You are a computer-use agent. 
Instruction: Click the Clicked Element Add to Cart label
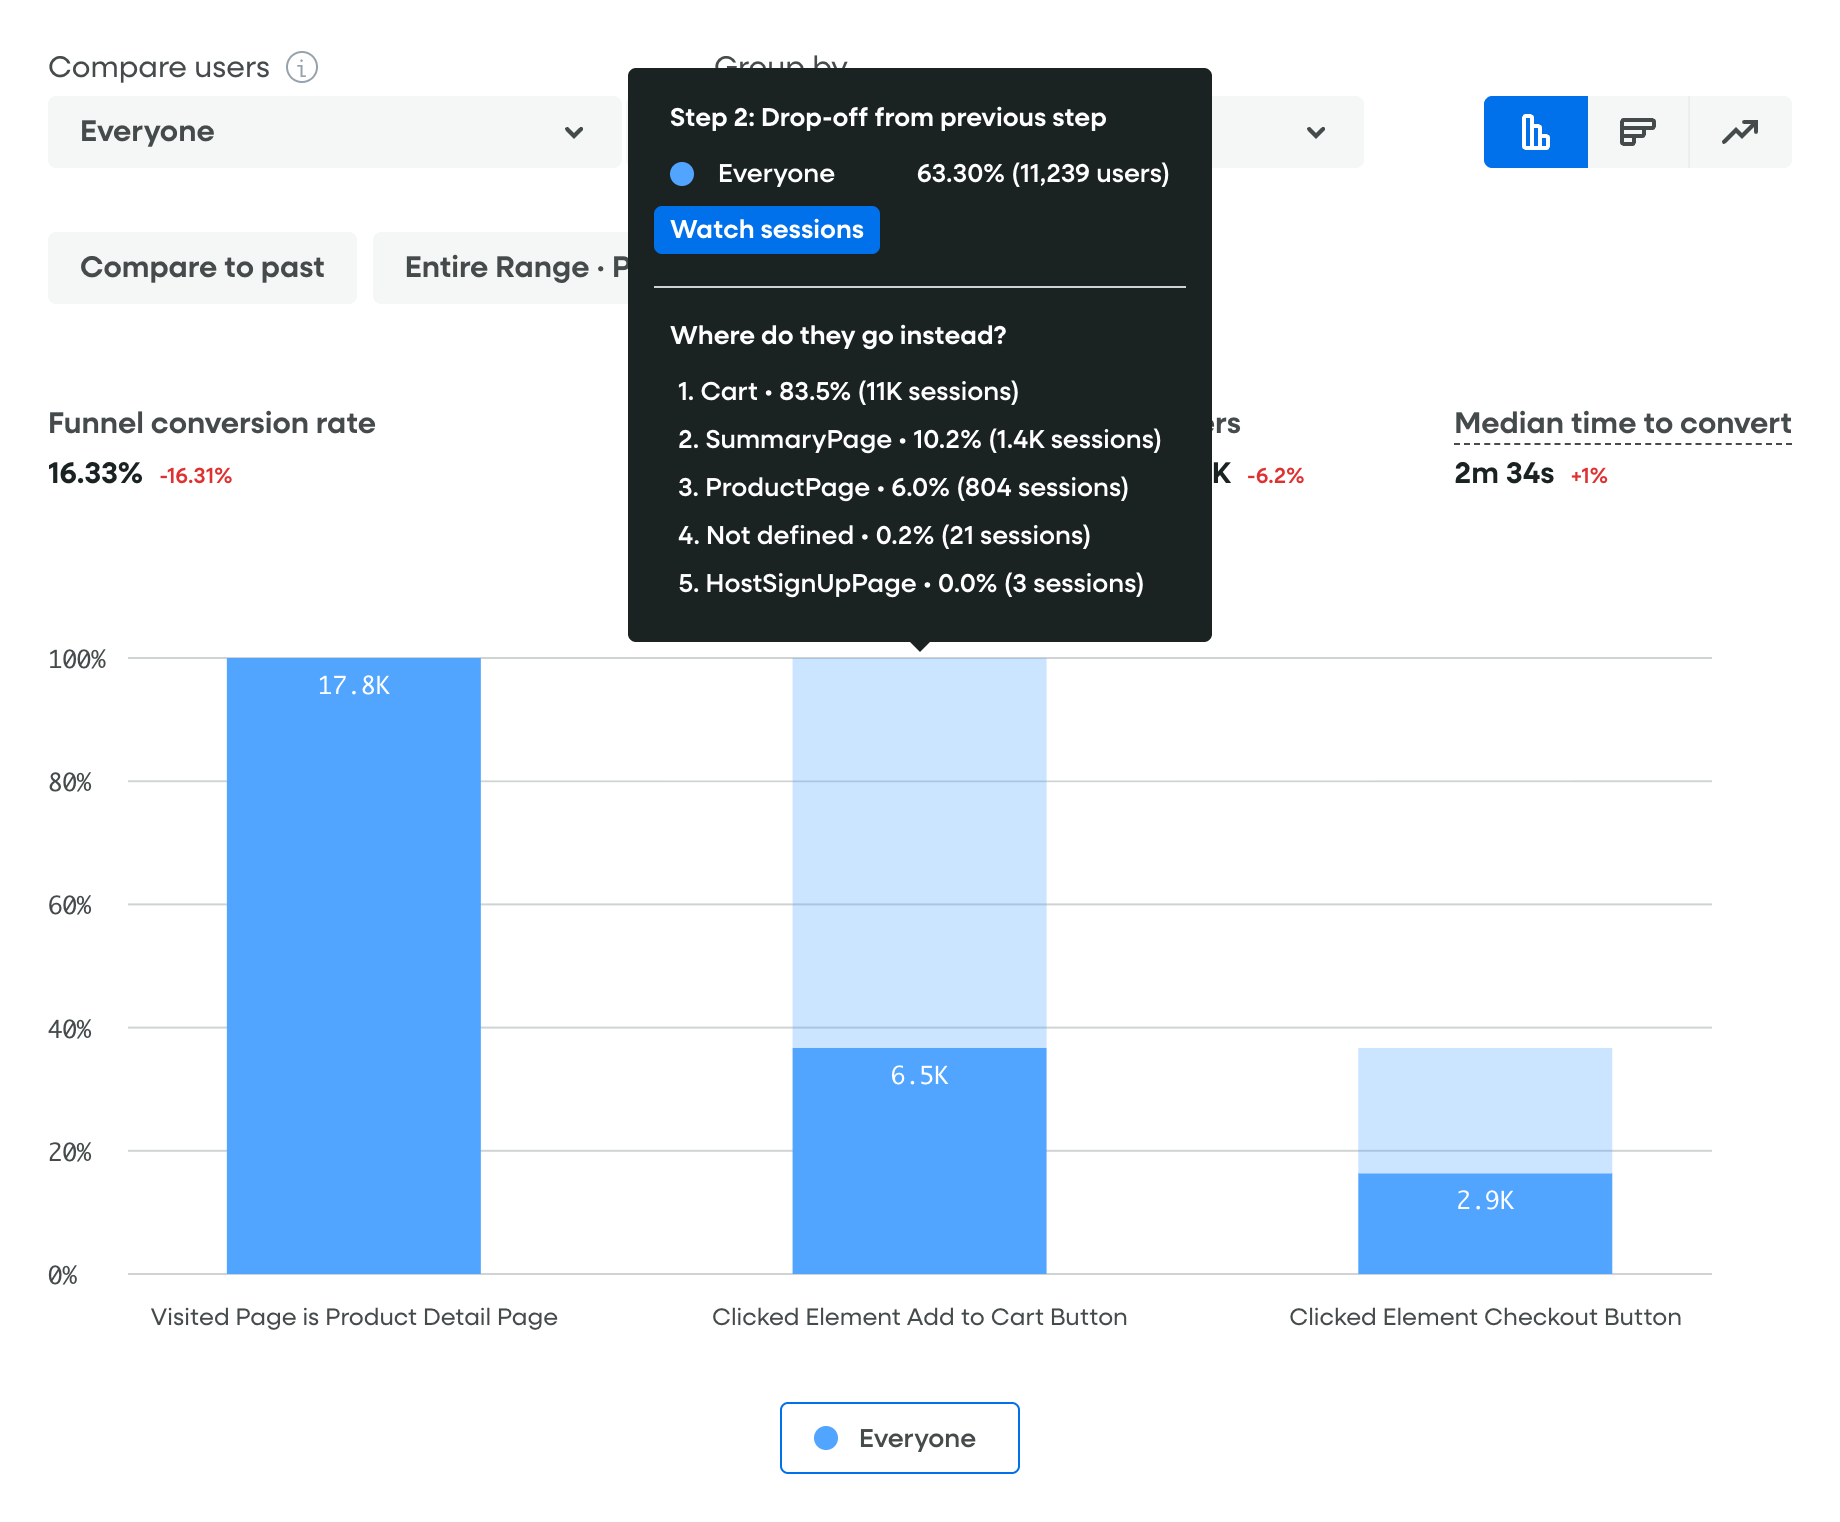(920, 1317)
